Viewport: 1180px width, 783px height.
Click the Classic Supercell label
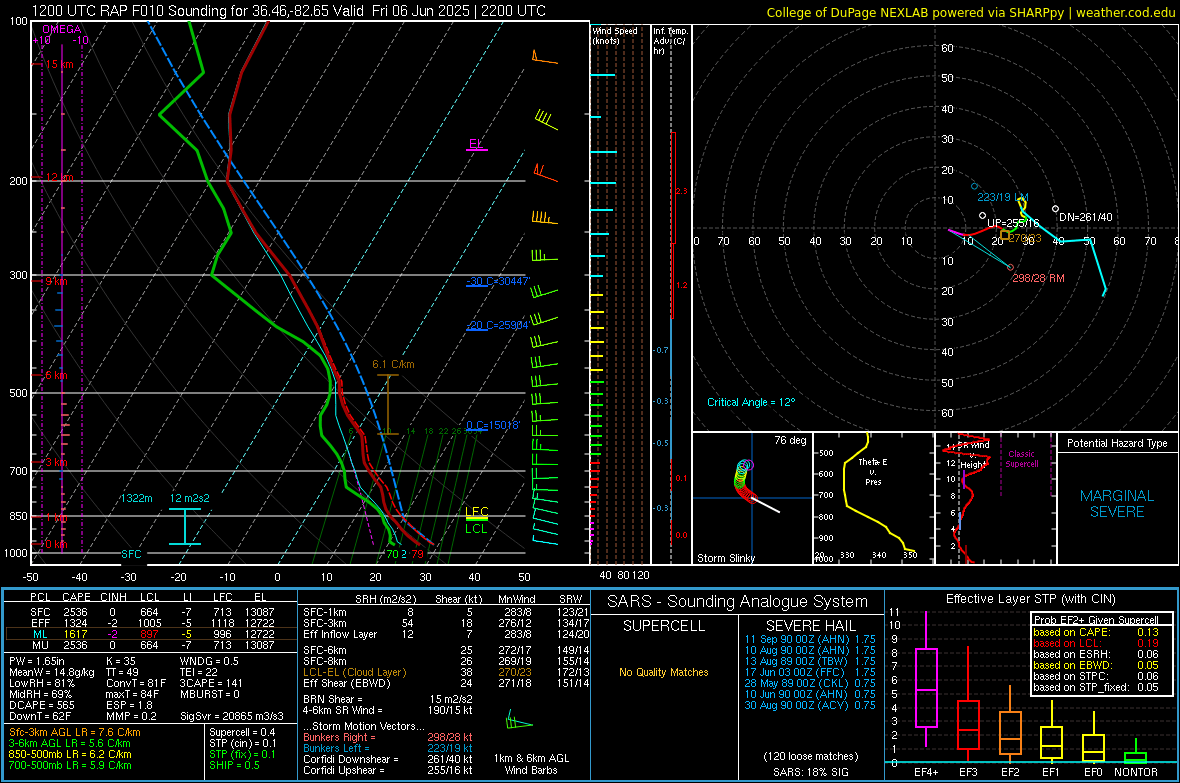pos(1021,459)
